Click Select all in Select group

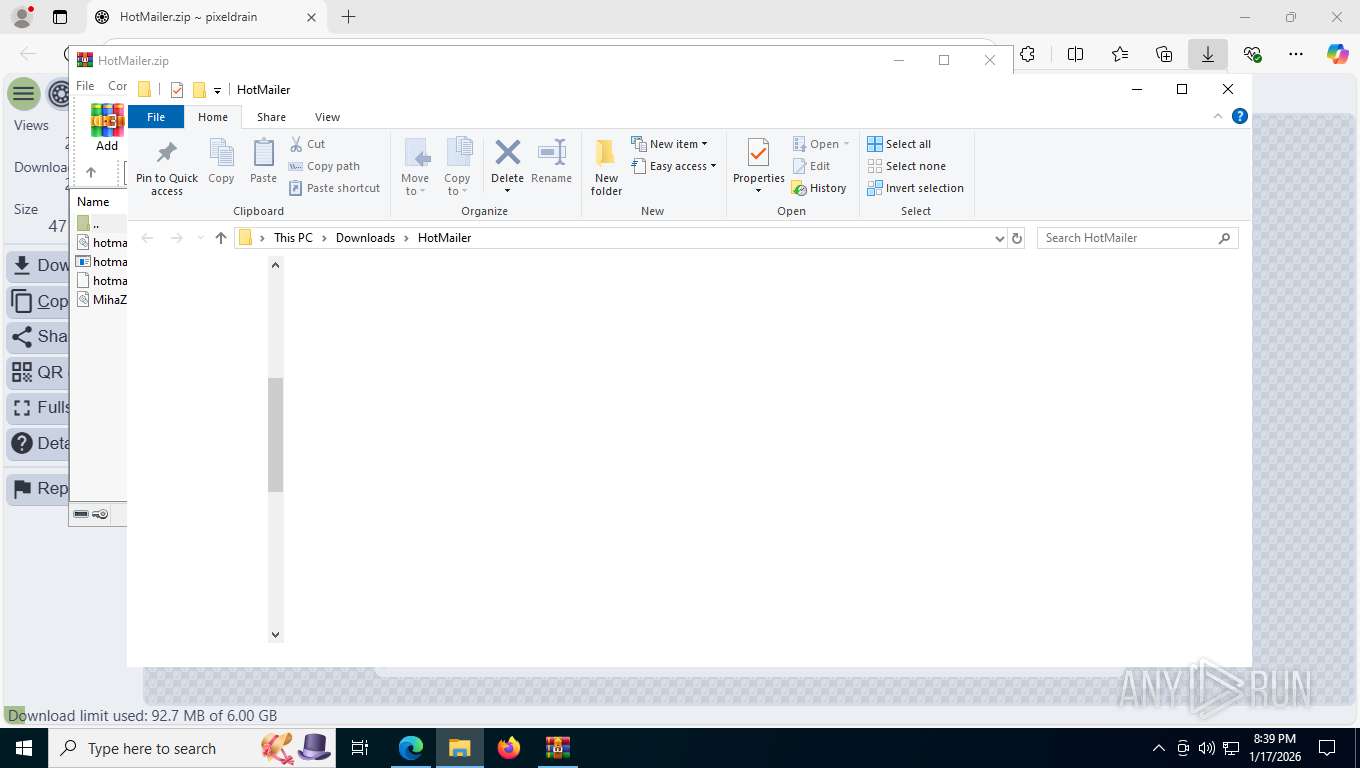coord(899,144)
